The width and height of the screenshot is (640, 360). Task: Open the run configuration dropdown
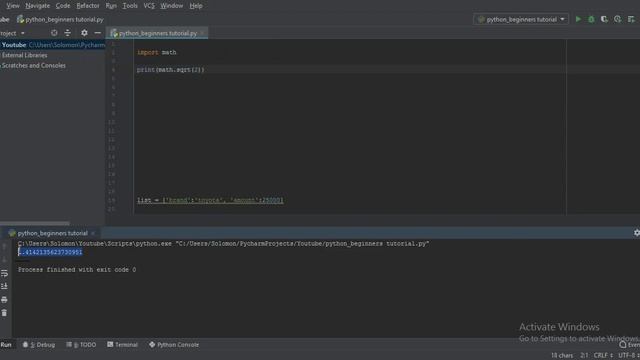[521, 19]
